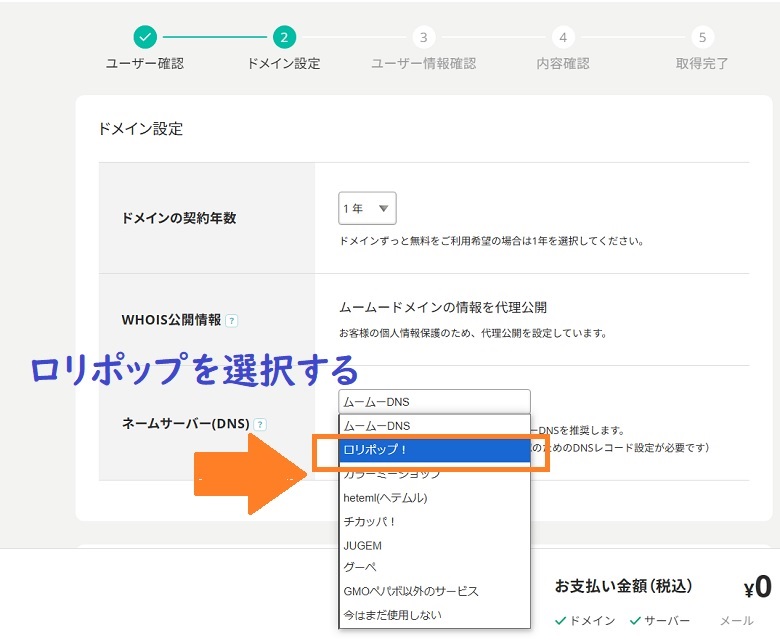780x644 pixels.
Task: Click the ドメイン設定 section heading
Action: point(141,129)
